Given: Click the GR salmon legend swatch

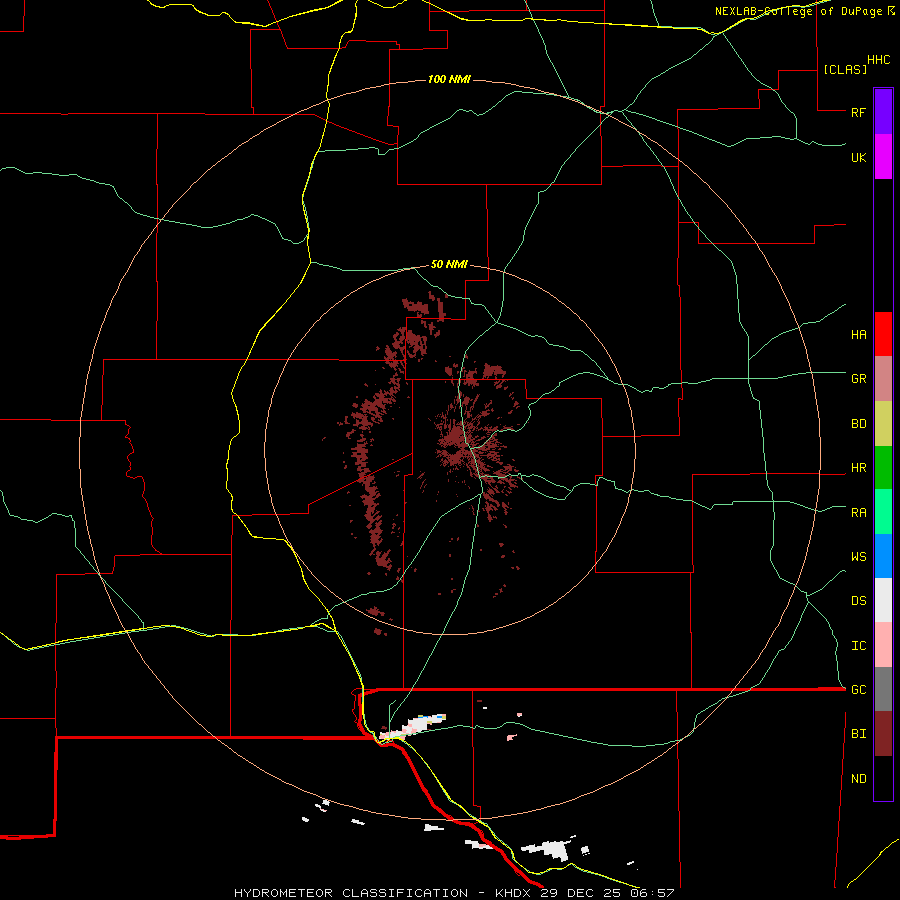Looking at the screenshot, I should coord(883,379).
